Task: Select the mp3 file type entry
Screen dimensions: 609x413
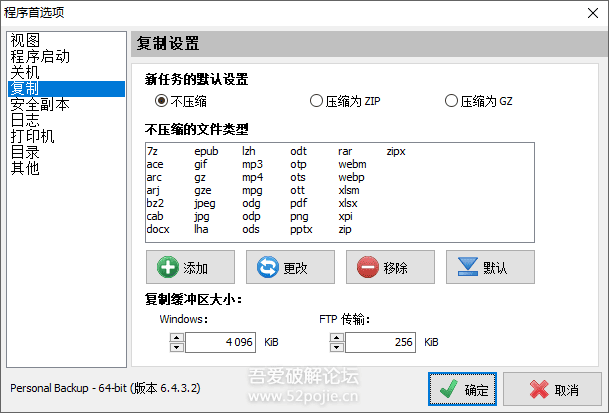Action: tap(252, 164)
